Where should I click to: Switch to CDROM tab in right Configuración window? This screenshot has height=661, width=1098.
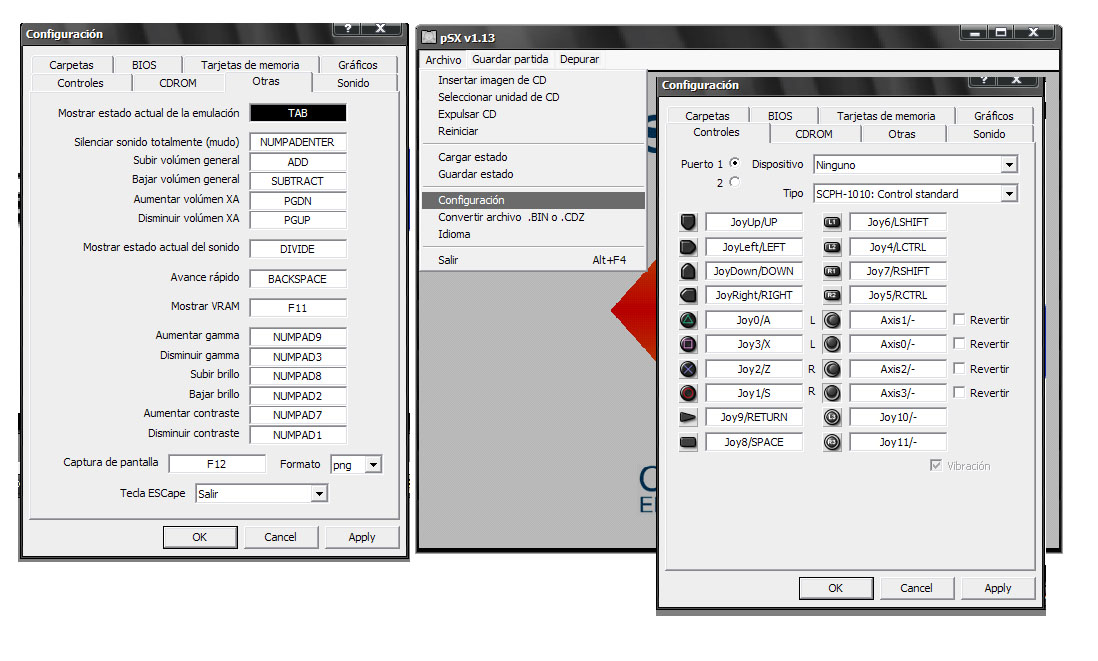coord(814,134)
